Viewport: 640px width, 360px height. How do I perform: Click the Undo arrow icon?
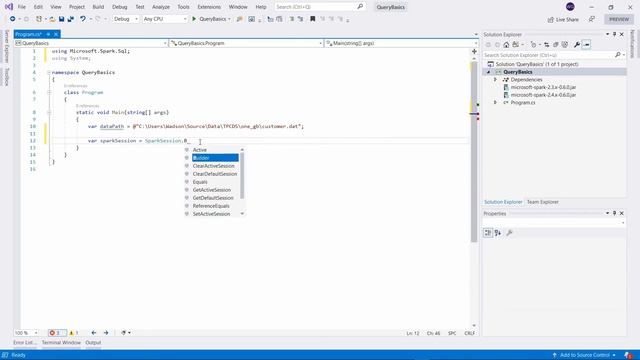(x=83, y=19)
